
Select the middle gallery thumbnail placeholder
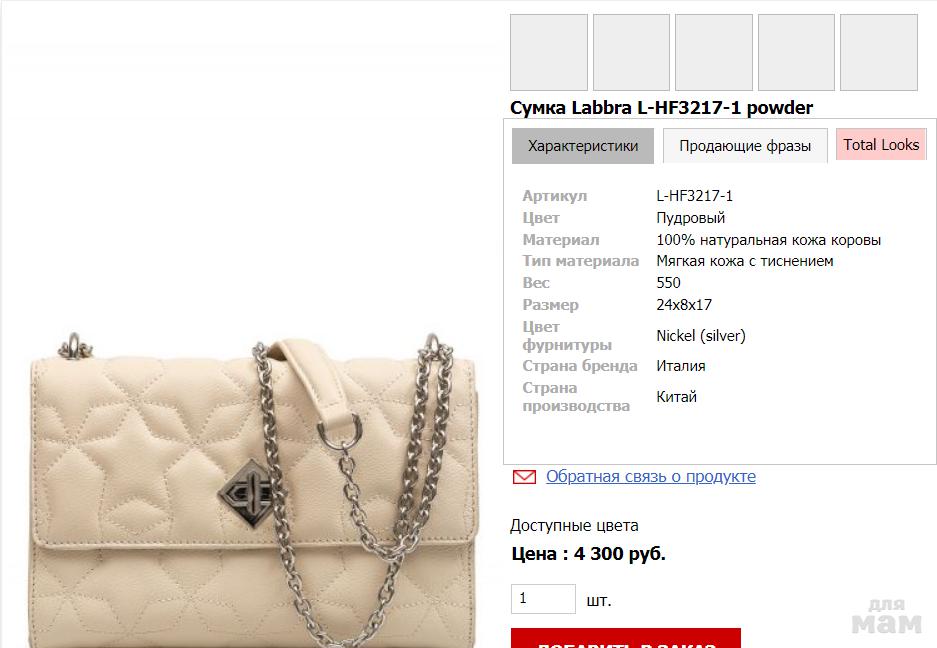[714, 53]
